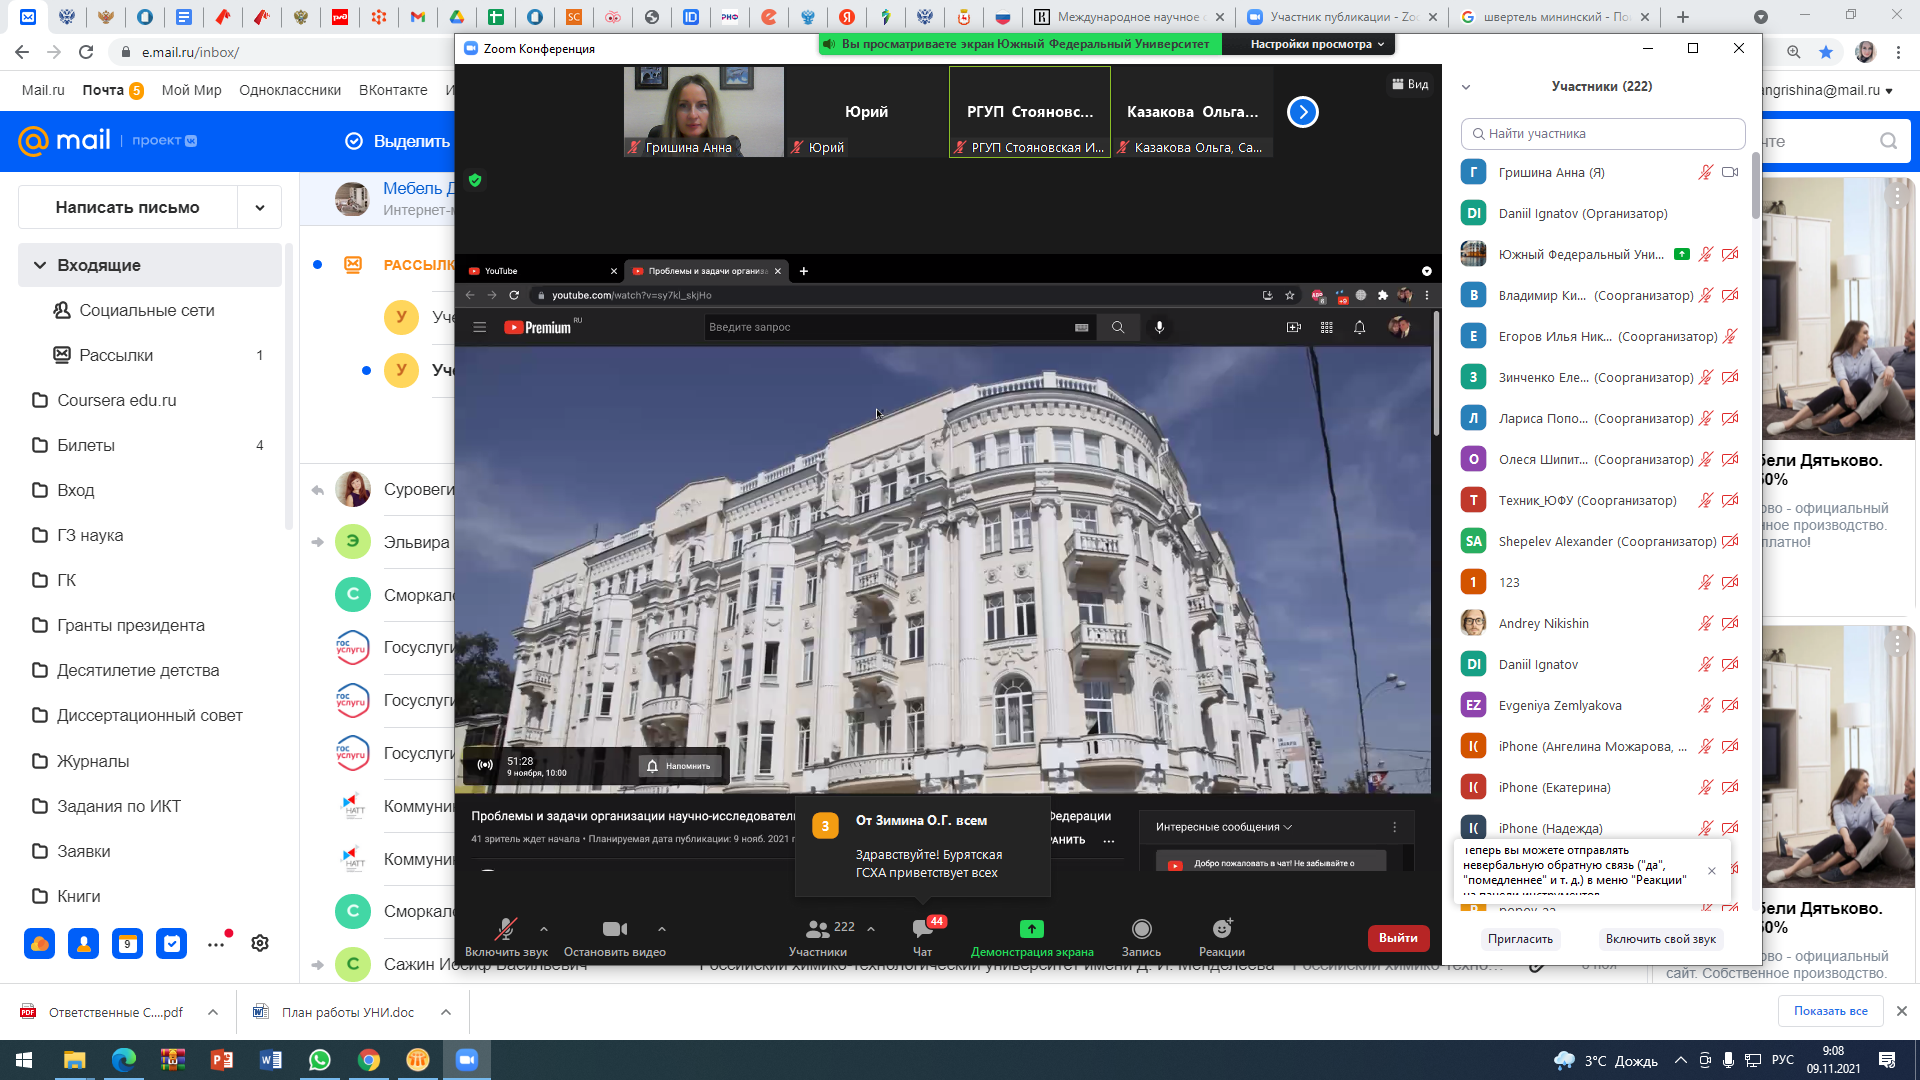Open the cloud icon in mail bottom bar
Screen dimensions: 1920x1080
(x=40, y=944)
